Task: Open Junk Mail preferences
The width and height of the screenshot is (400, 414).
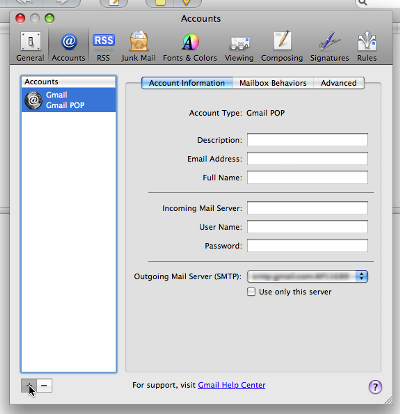Action: [x=138, y=47]
